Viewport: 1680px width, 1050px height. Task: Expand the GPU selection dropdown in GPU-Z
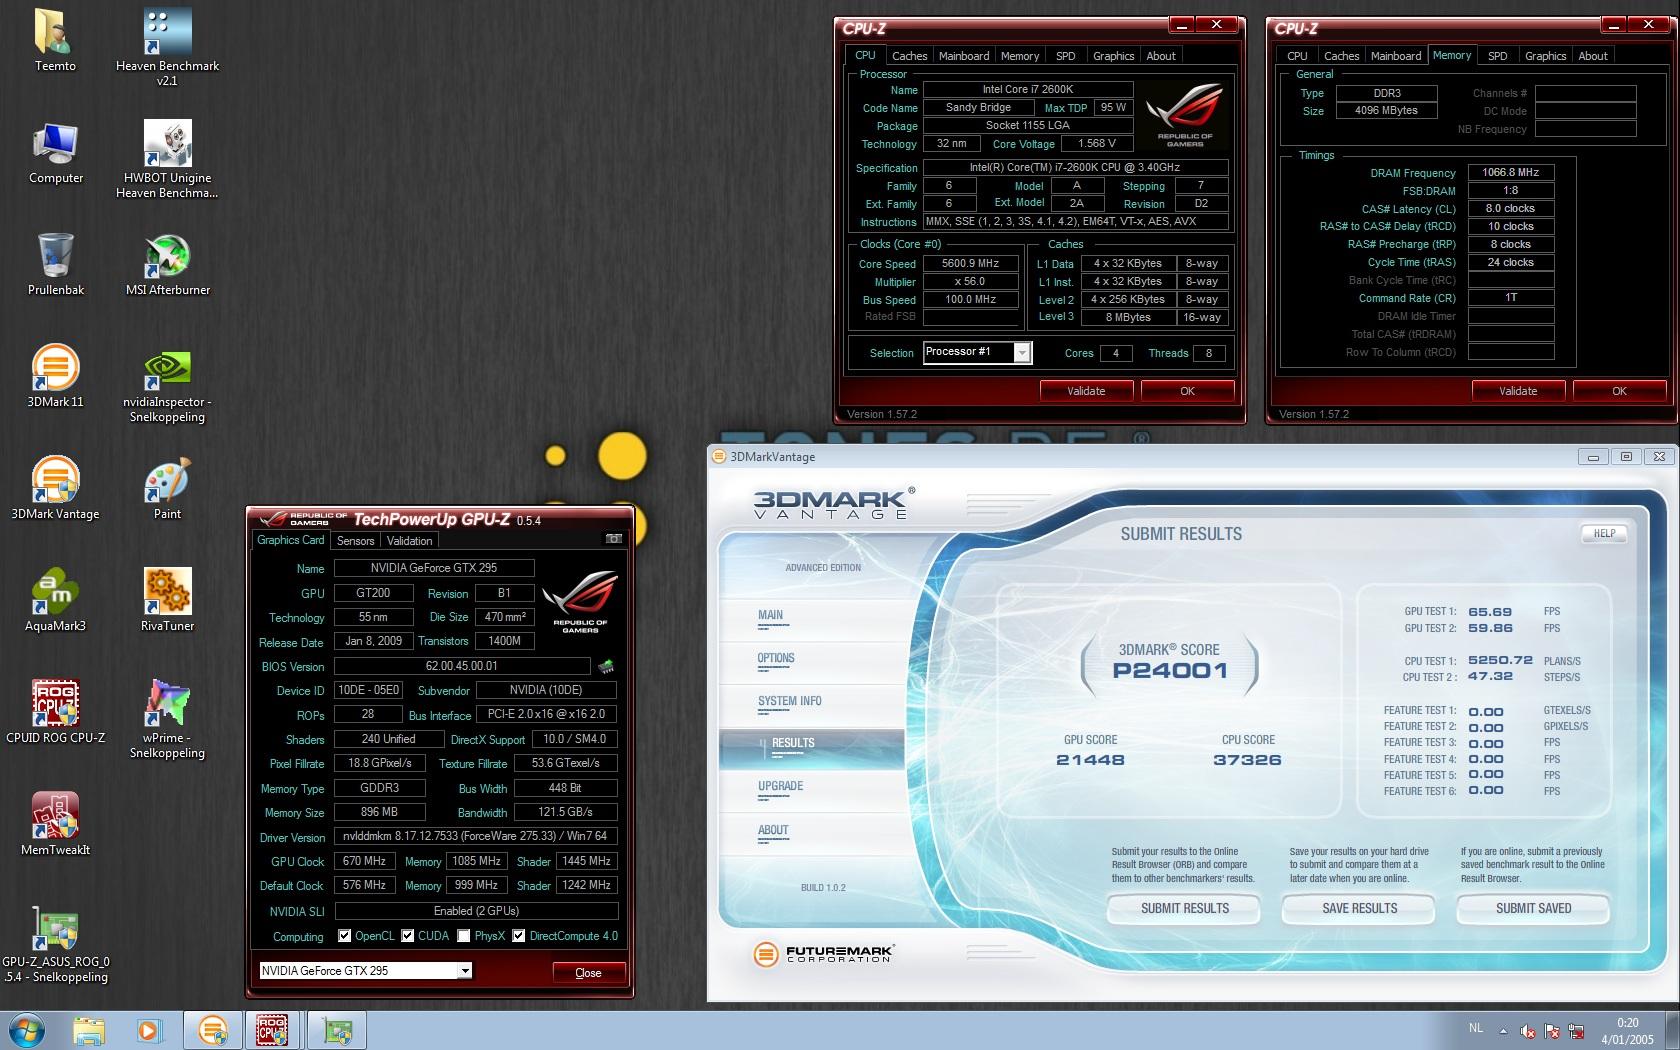click(464, 971)
